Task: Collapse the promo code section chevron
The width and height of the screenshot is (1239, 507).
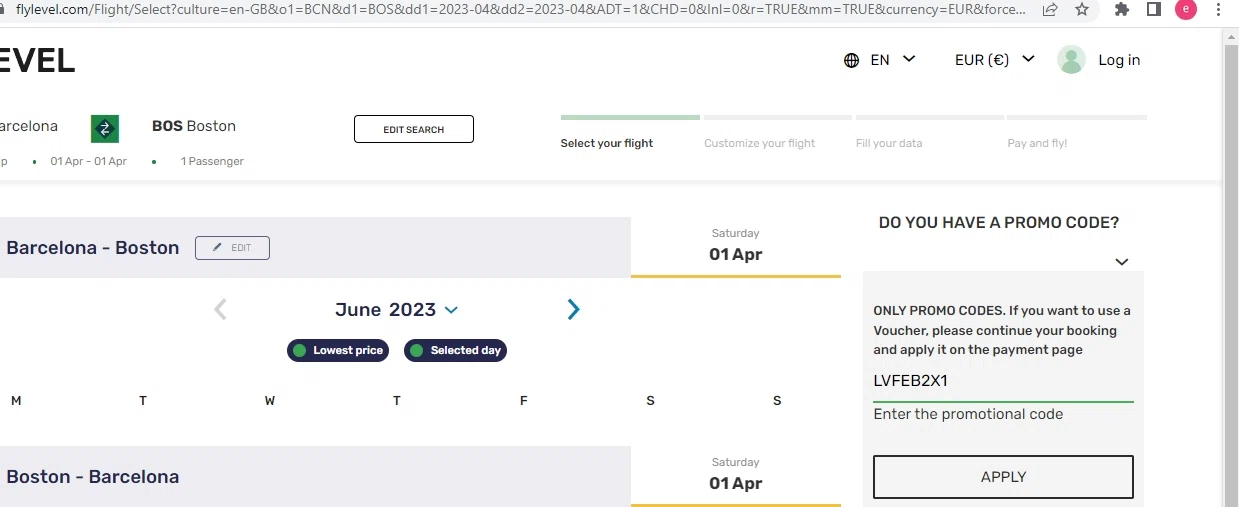Action: point(1122,262)
